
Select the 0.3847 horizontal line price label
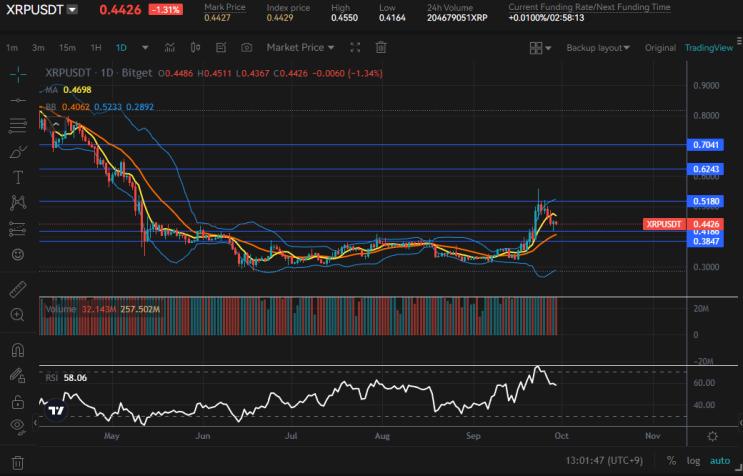705,242
